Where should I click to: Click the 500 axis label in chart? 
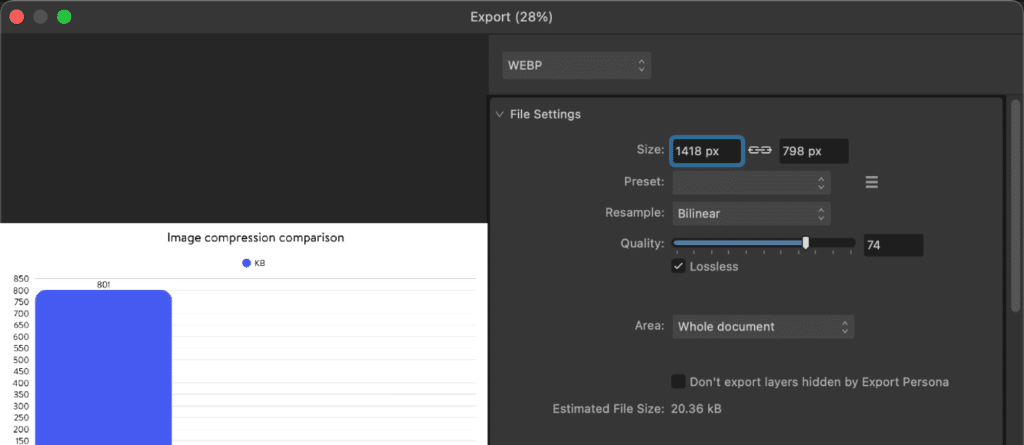21,360
